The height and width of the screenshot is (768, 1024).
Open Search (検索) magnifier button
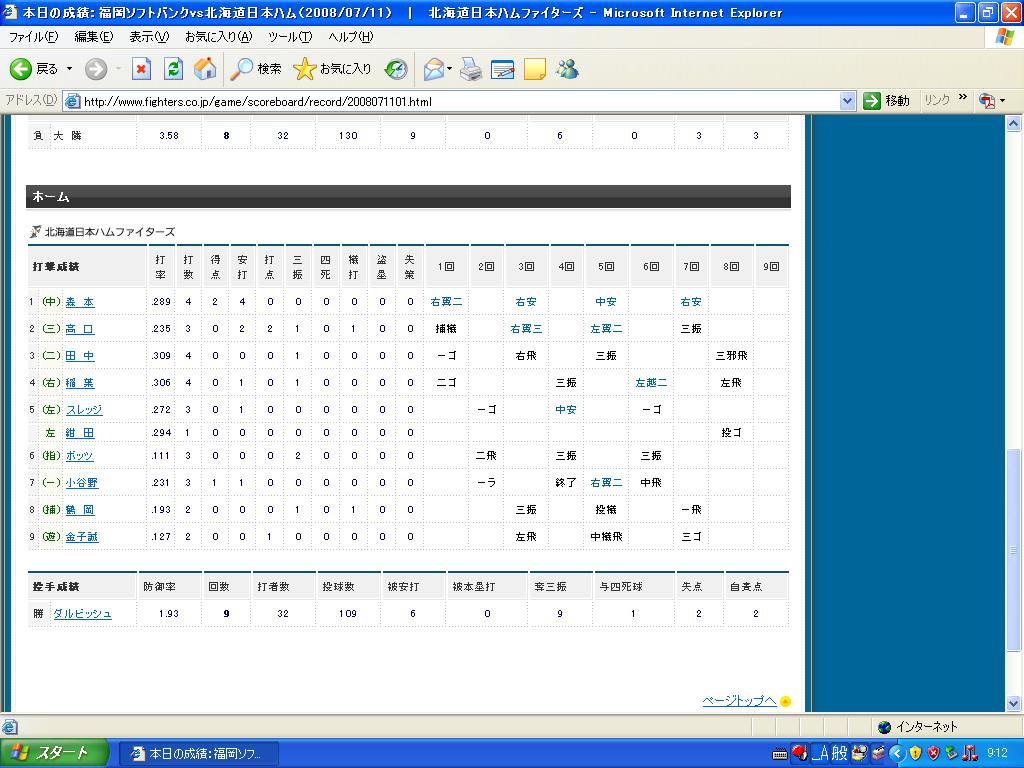click(x=256, y=69)
